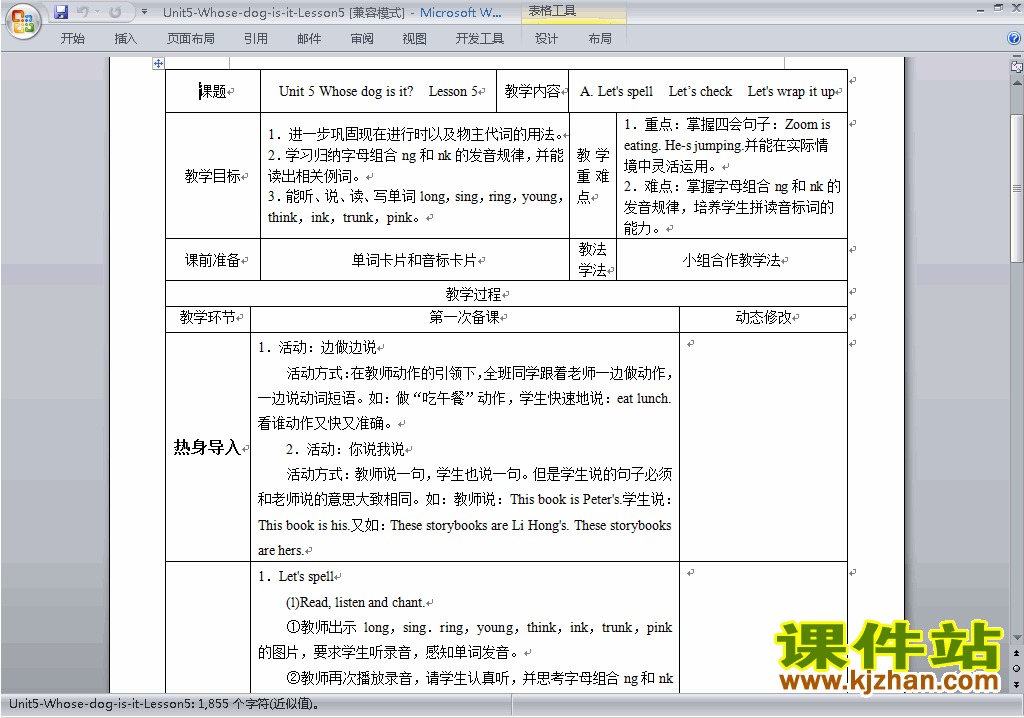Go to the 视图 ribbon tab

414,39
